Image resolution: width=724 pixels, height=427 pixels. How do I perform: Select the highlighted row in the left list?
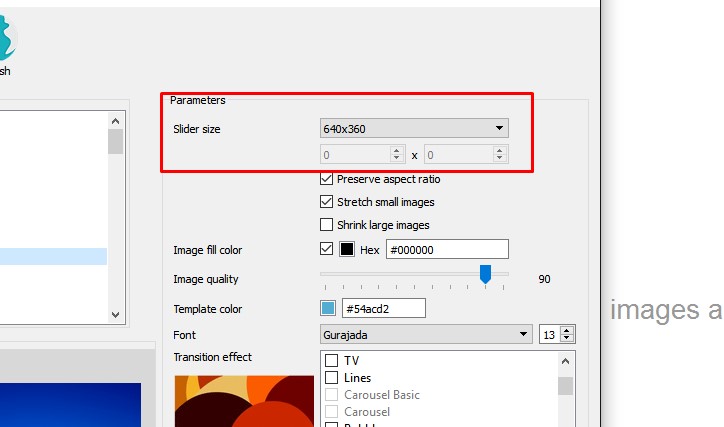54,256
